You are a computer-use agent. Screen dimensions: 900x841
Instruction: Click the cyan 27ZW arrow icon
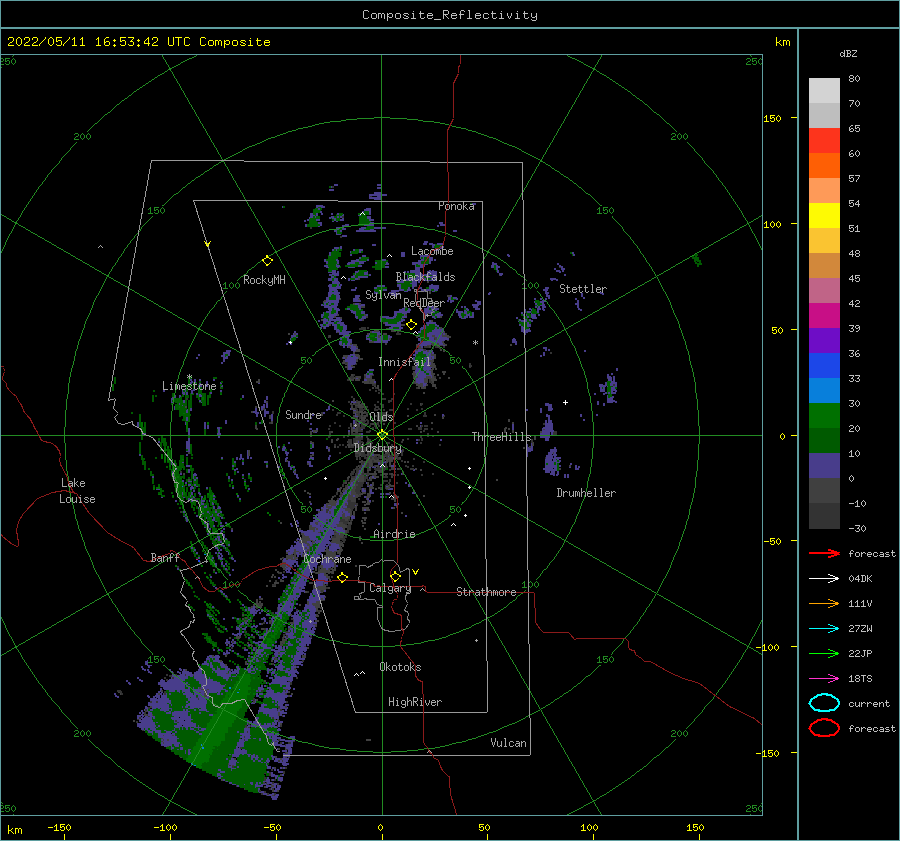pyautogui.click(x=824, y=629)
